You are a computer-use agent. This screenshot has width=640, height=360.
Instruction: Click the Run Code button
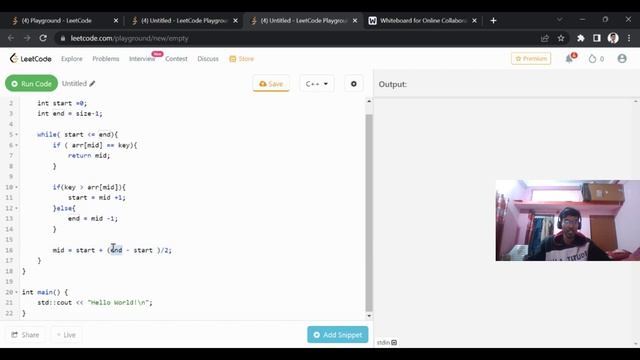click(x=31, y=84)
